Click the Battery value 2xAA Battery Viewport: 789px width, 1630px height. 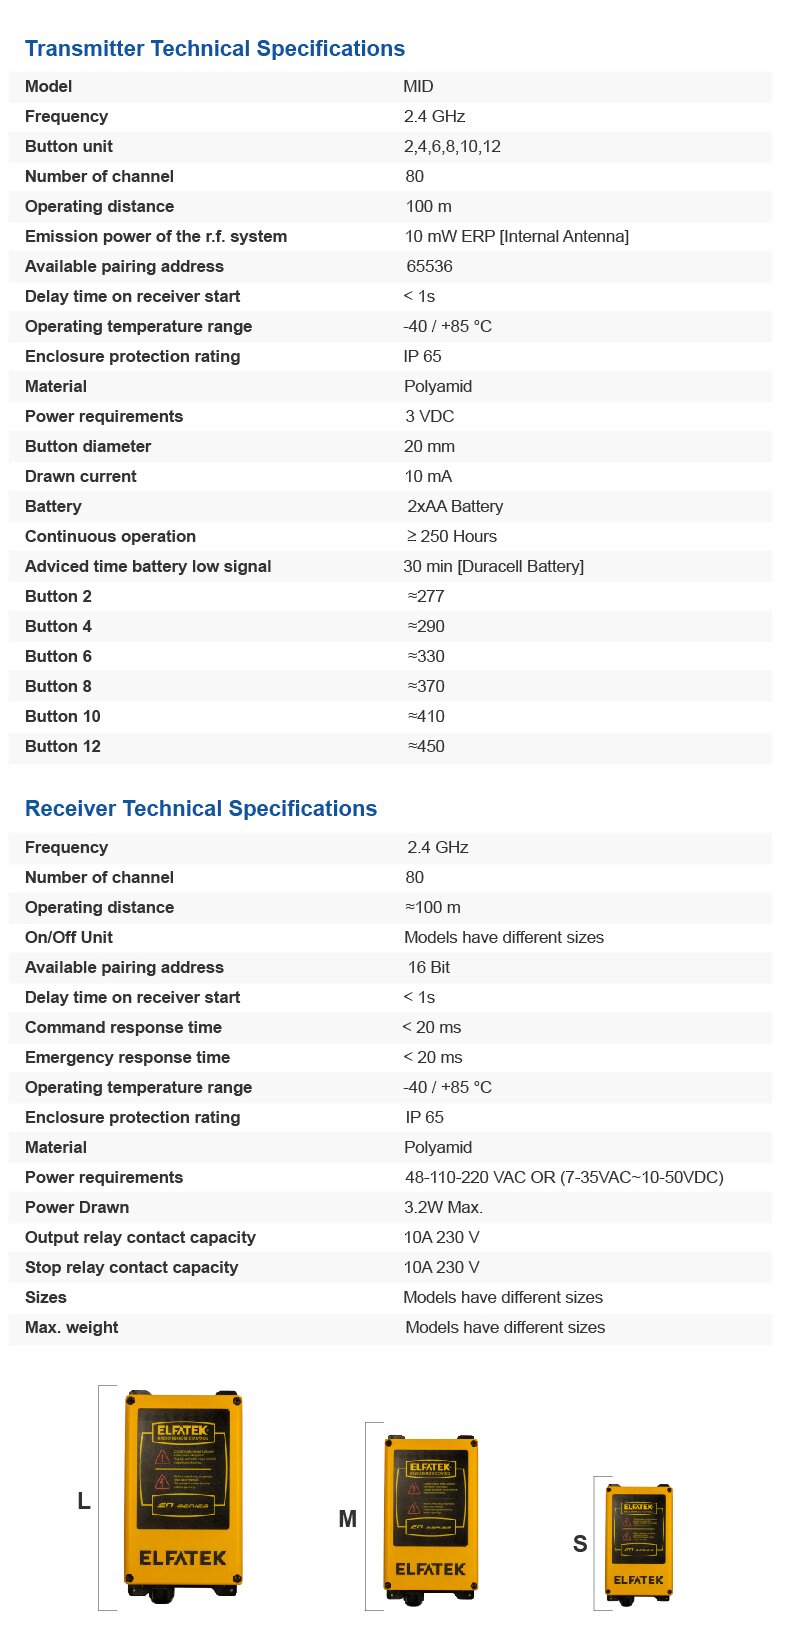(455, 506)
